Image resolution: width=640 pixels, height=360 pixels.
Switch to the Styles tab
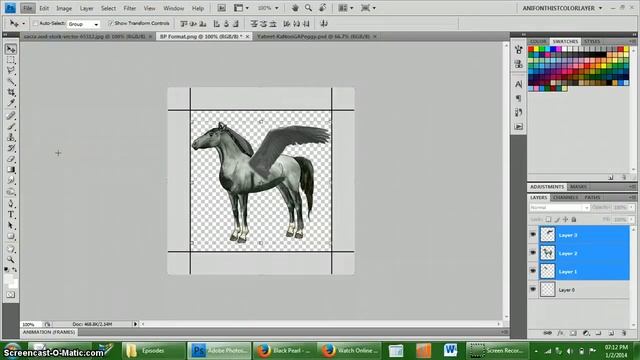click(x=592, y=42)
